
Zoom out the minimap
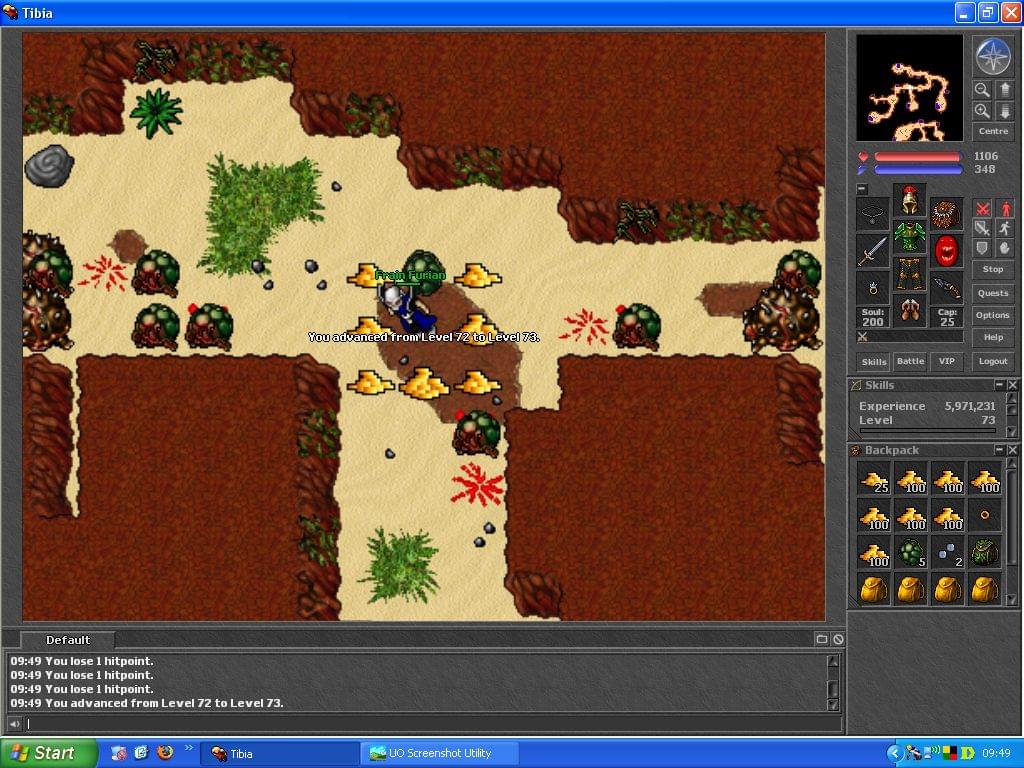[x=982, y=89]
